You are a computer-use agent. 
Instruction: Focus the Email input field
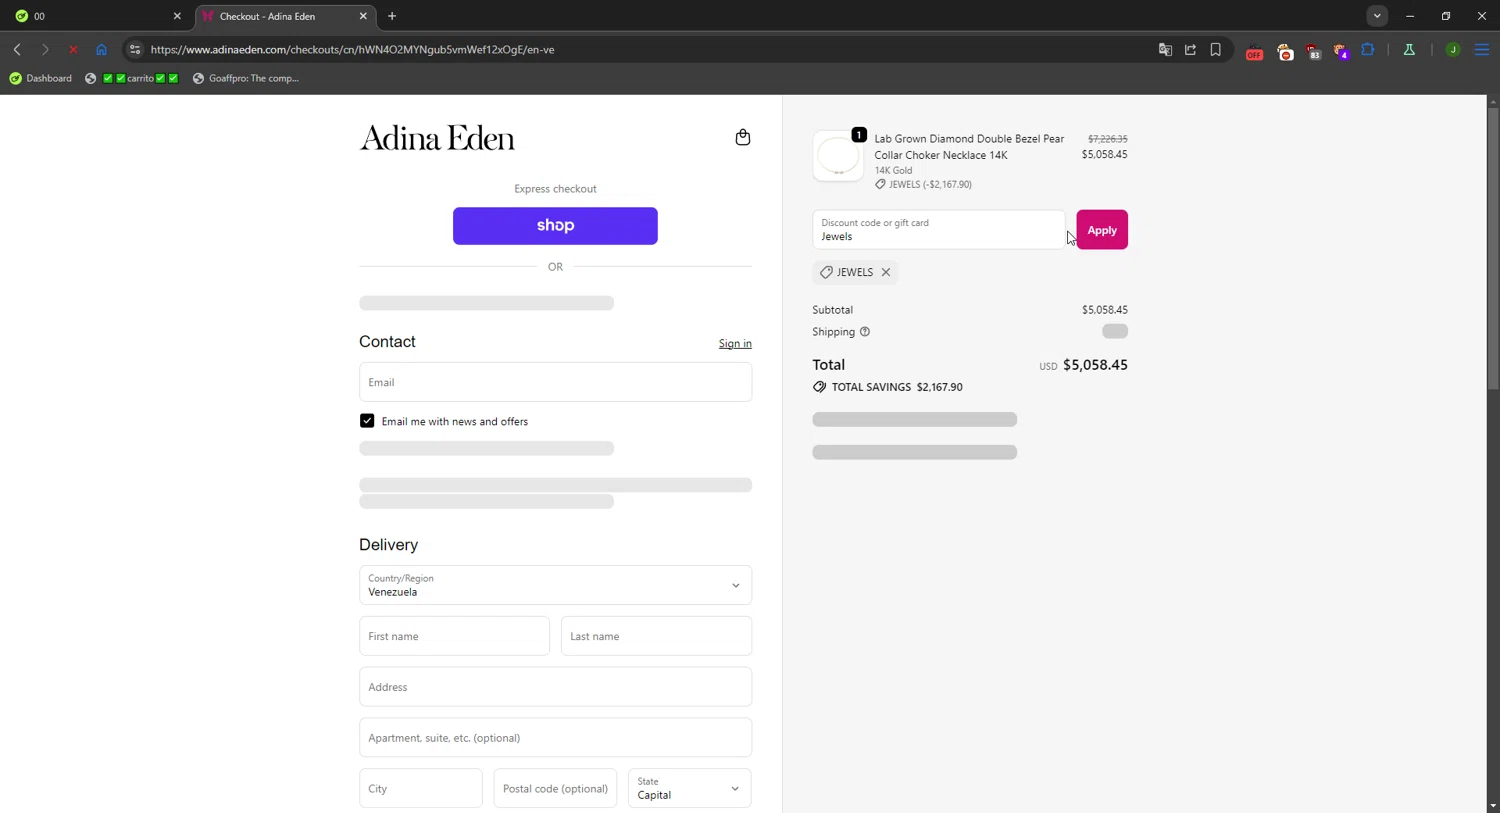[x=555, y=382]
